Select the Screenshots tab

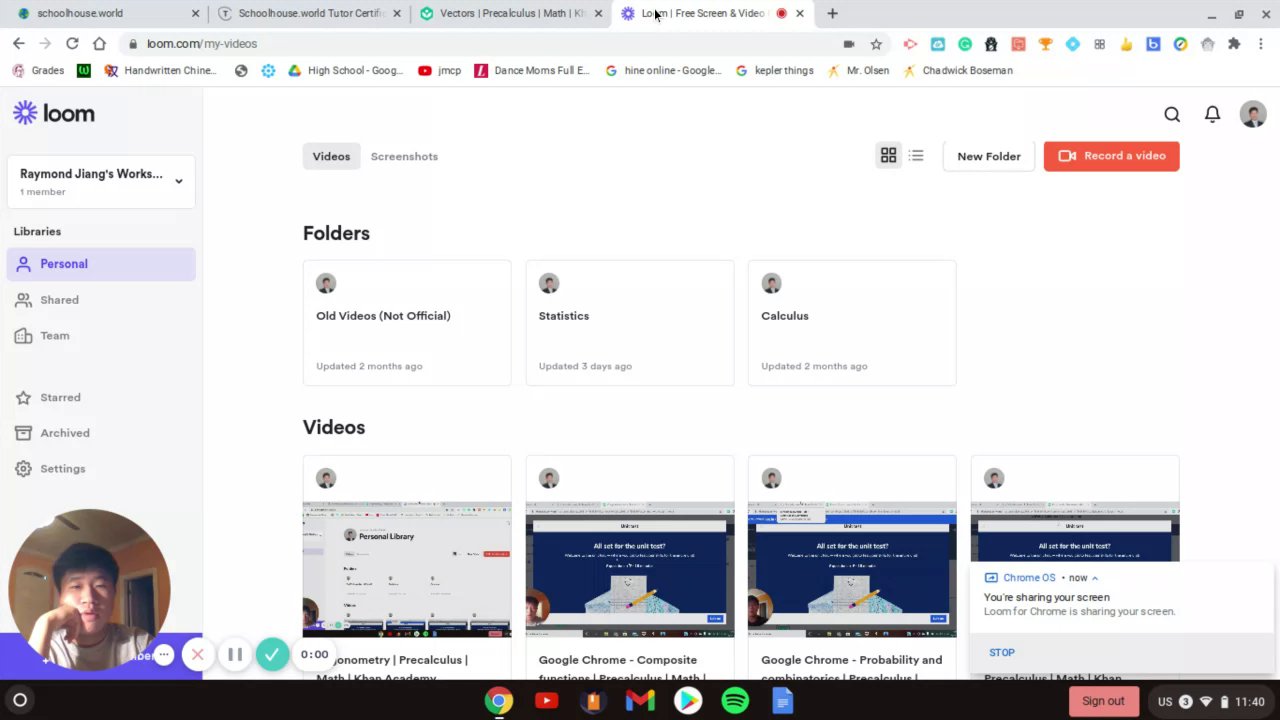coord(404,156)
